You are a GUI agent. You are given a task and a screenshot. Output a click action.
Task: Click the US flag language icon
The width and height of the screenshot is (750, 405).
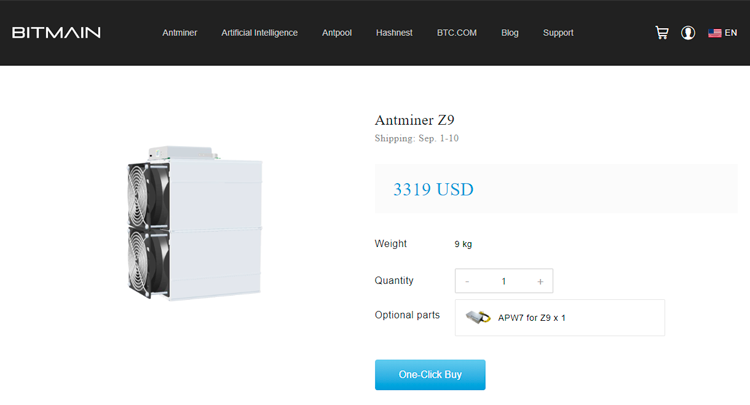click(x=715, y=33)
